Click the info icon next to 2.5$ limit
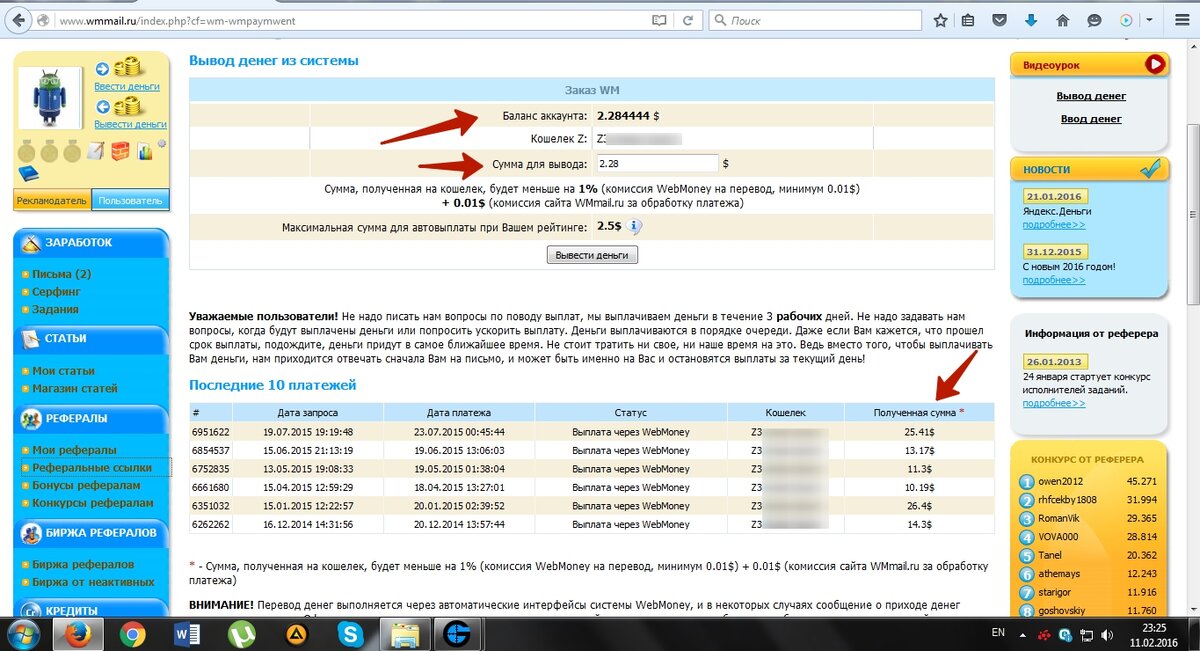The width and height of the screenshot is (1200, 651). point(634,228)
